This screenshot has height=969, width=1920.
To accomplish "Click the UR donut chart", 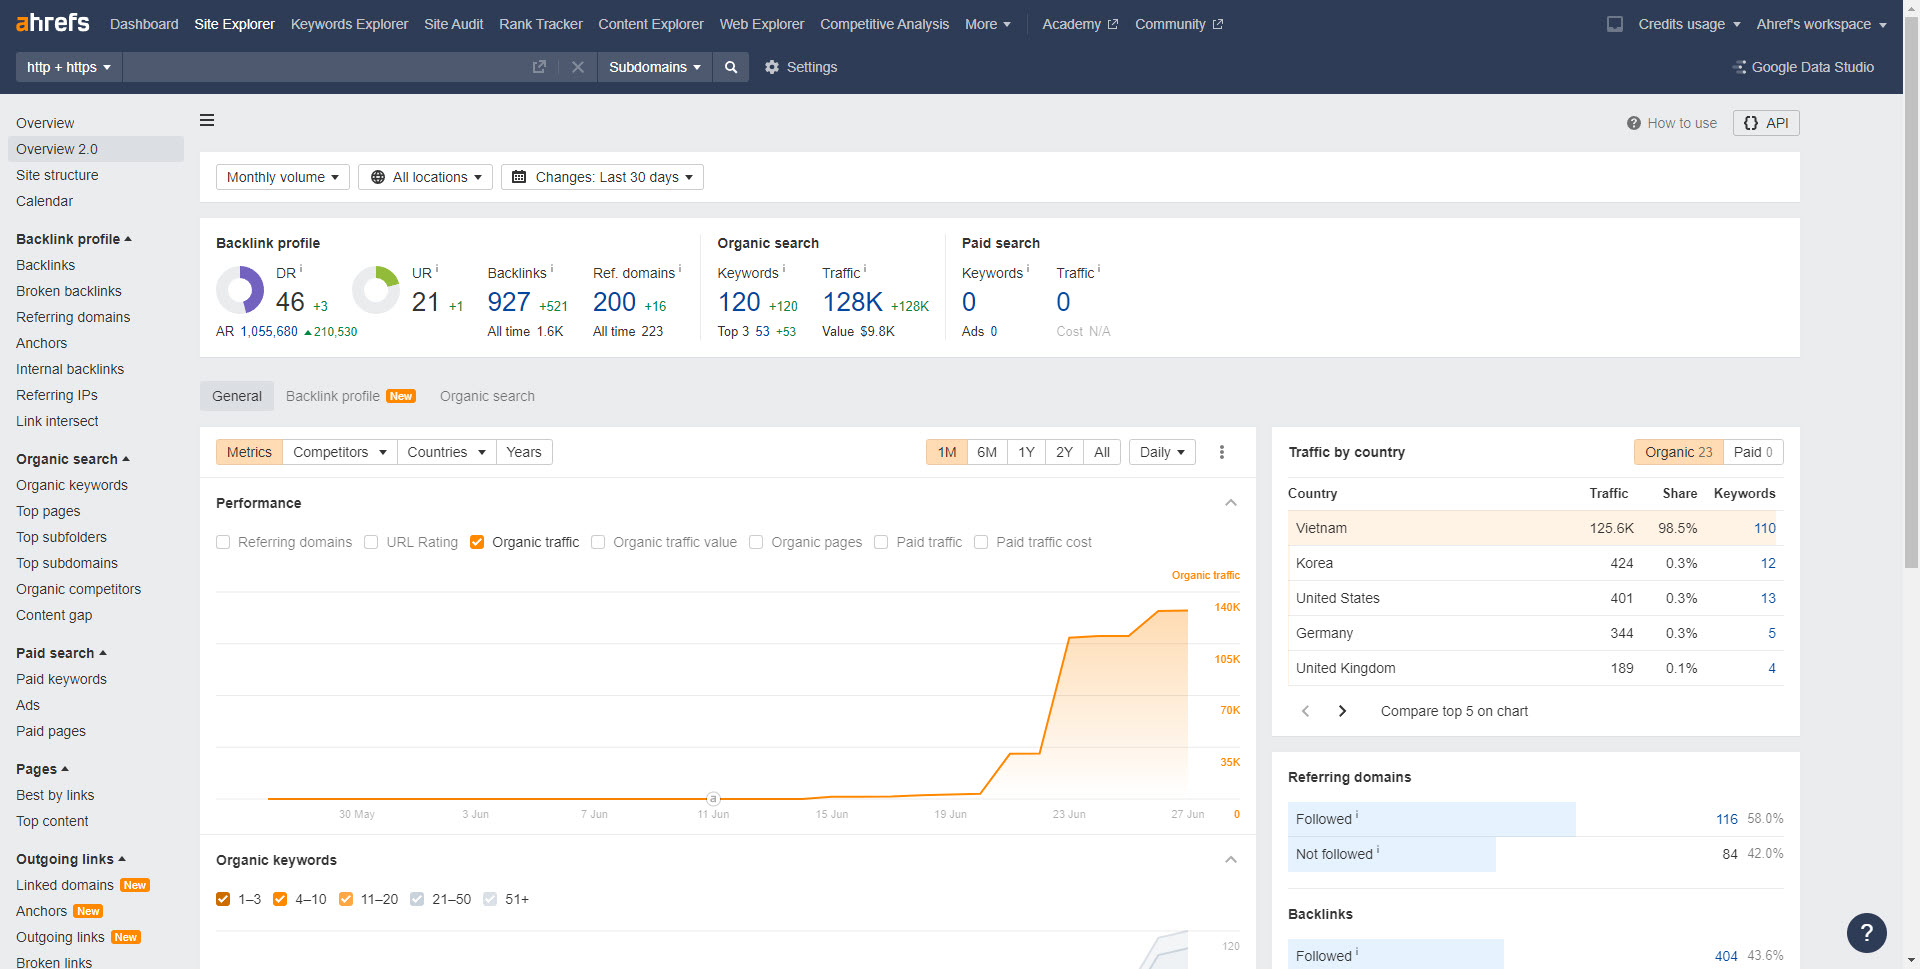I will [376, 290].
